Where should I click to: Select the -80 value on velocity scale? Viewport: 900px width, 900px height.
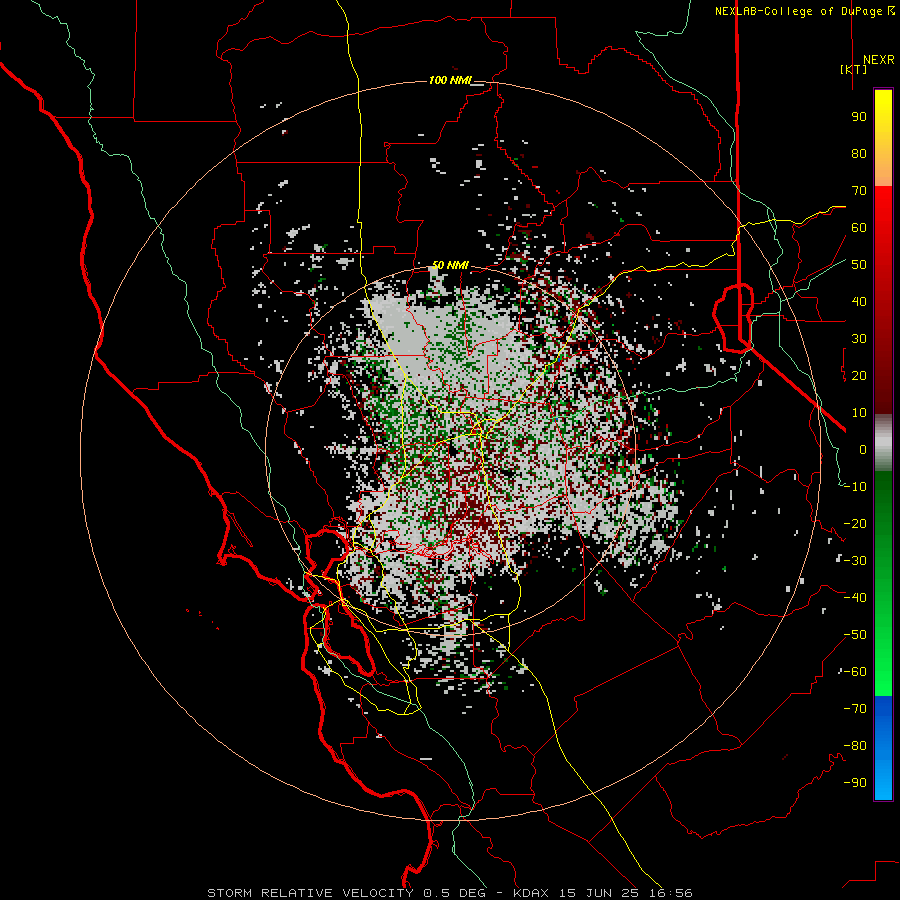(x=855, y=746)
